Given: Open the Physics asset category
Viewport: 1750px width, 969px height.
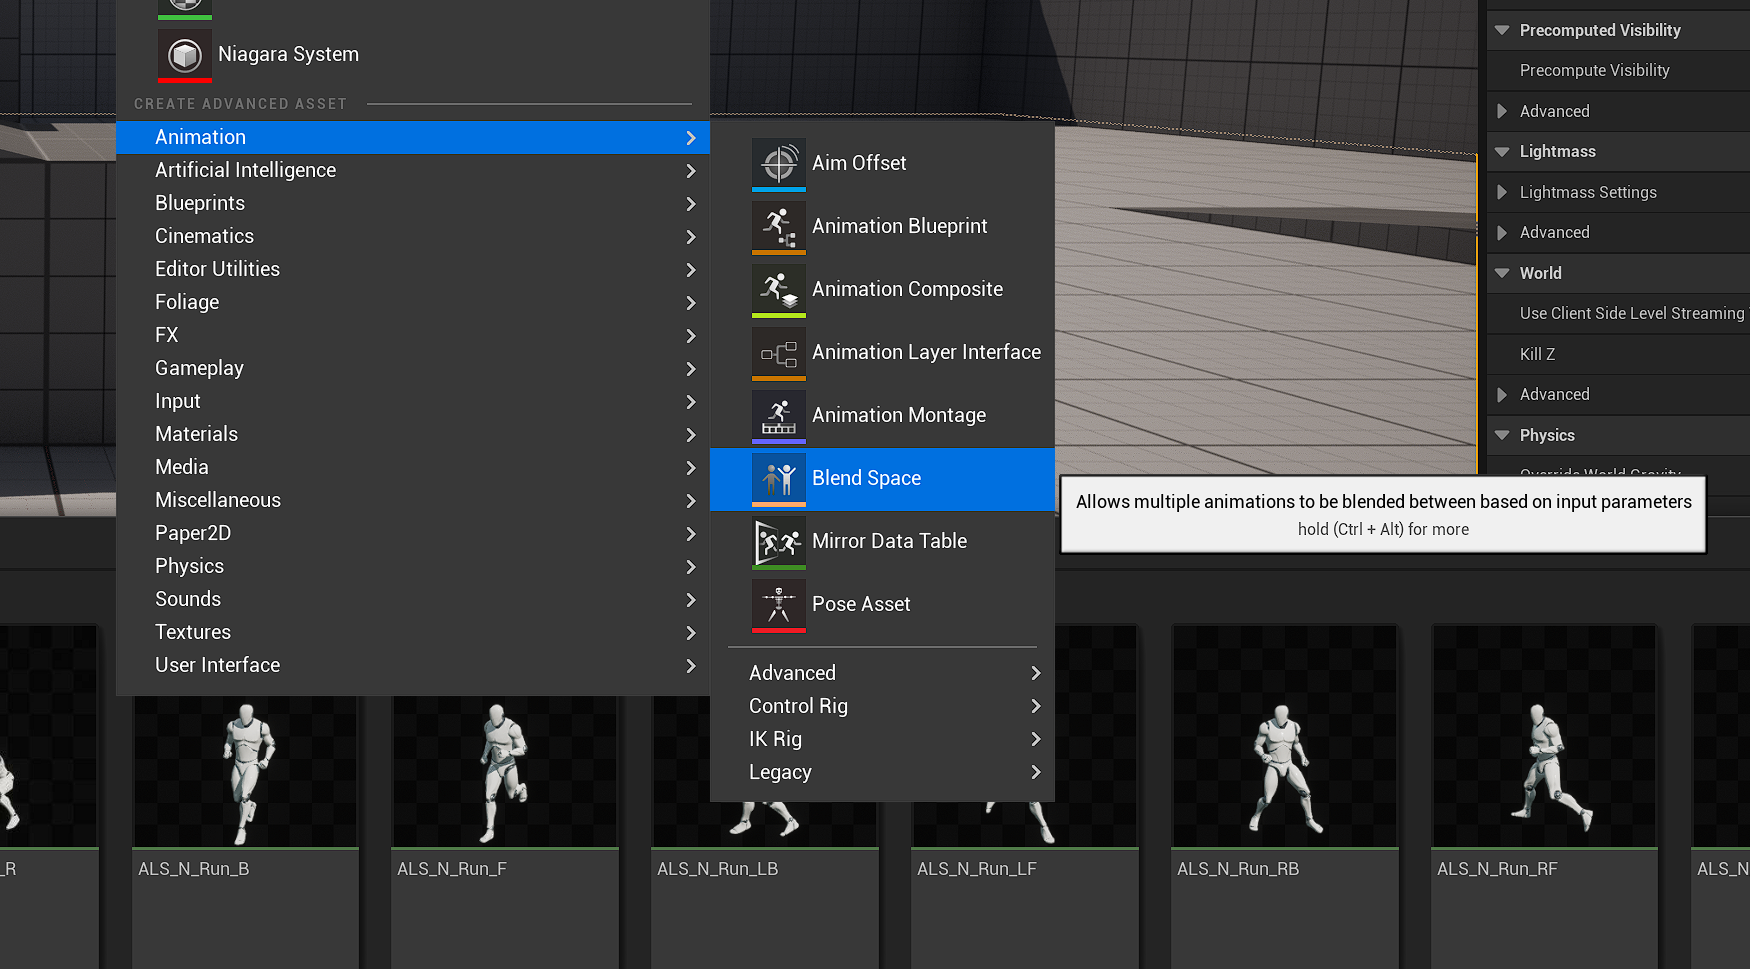Looking at the screenshot, I should (x=413, y=566).
